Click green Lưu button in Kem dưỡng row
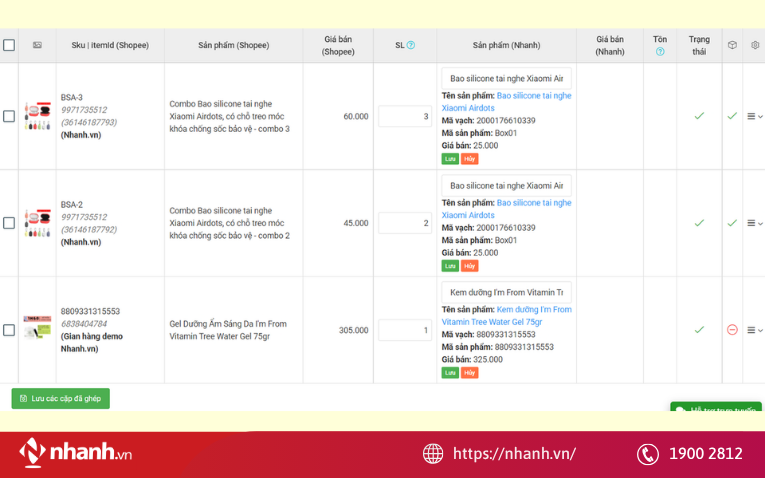765x478 pixels. coord(450,373)
